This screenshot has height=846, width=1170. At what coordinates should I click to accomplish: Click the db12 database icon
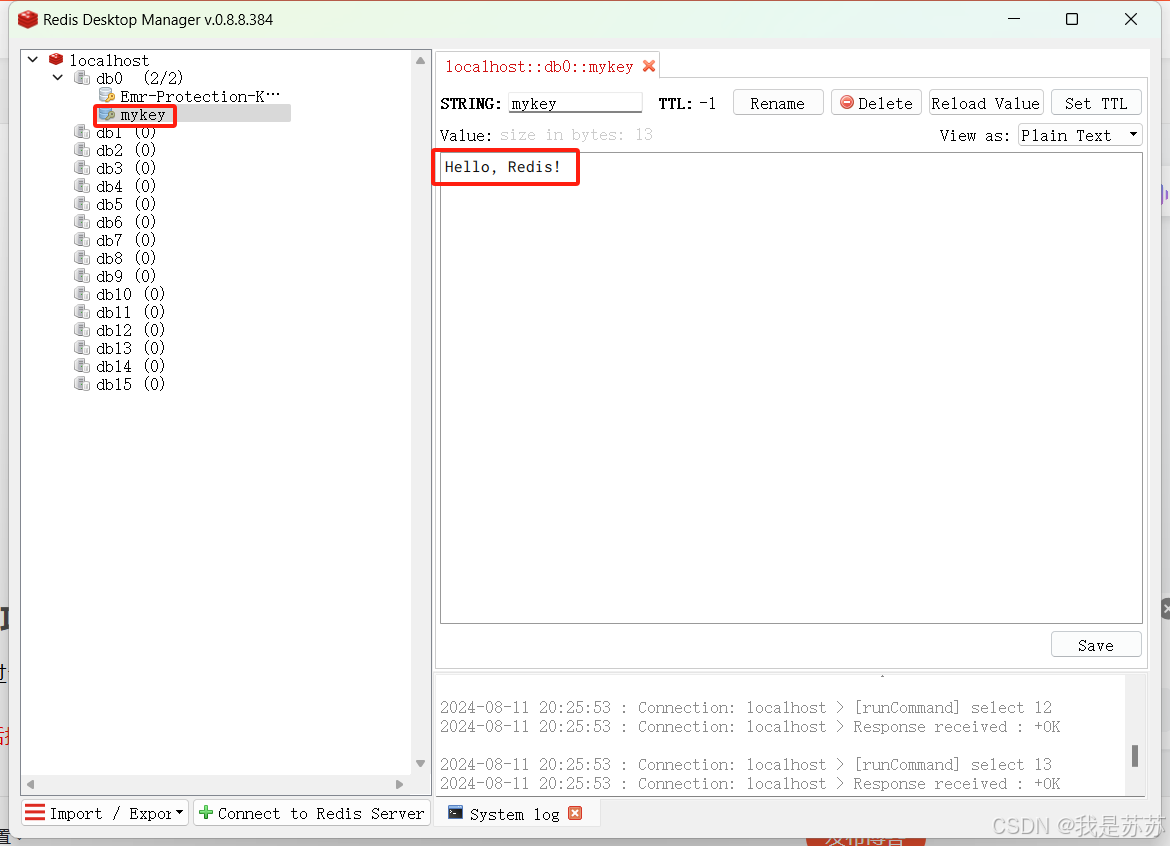pyautogui.click(x=82, y=330)
